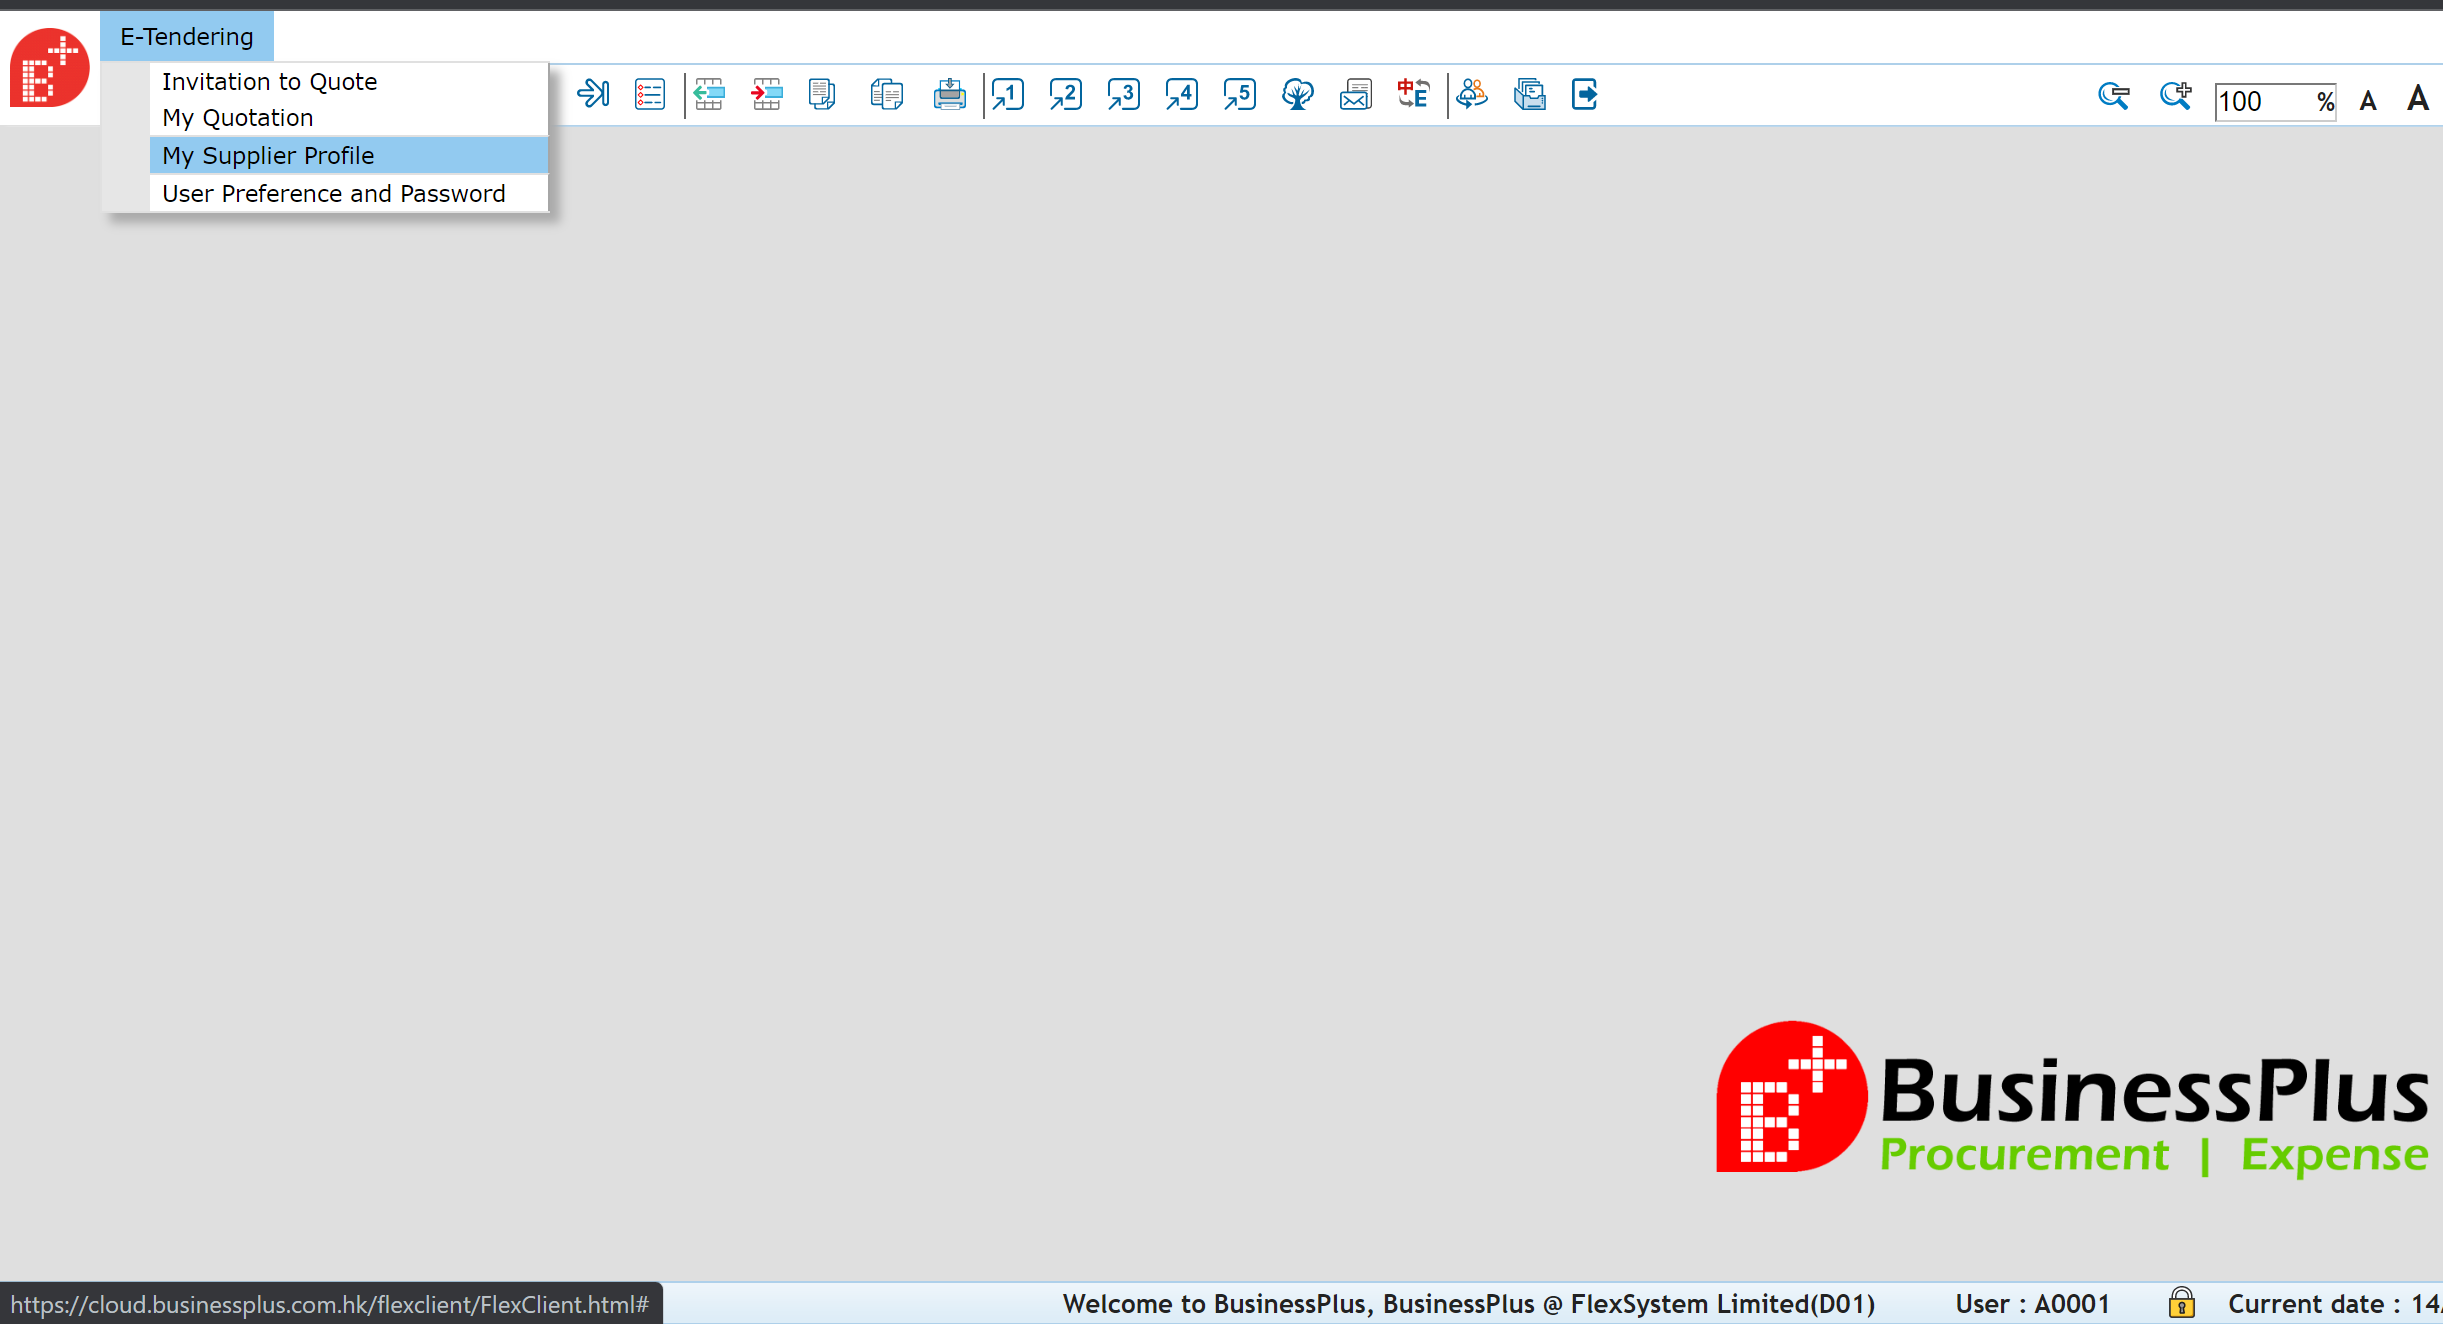The width and height of the screenshot is (2443, 1324).
Task: Click the larger font A icon
Action: coord(2418,98)
